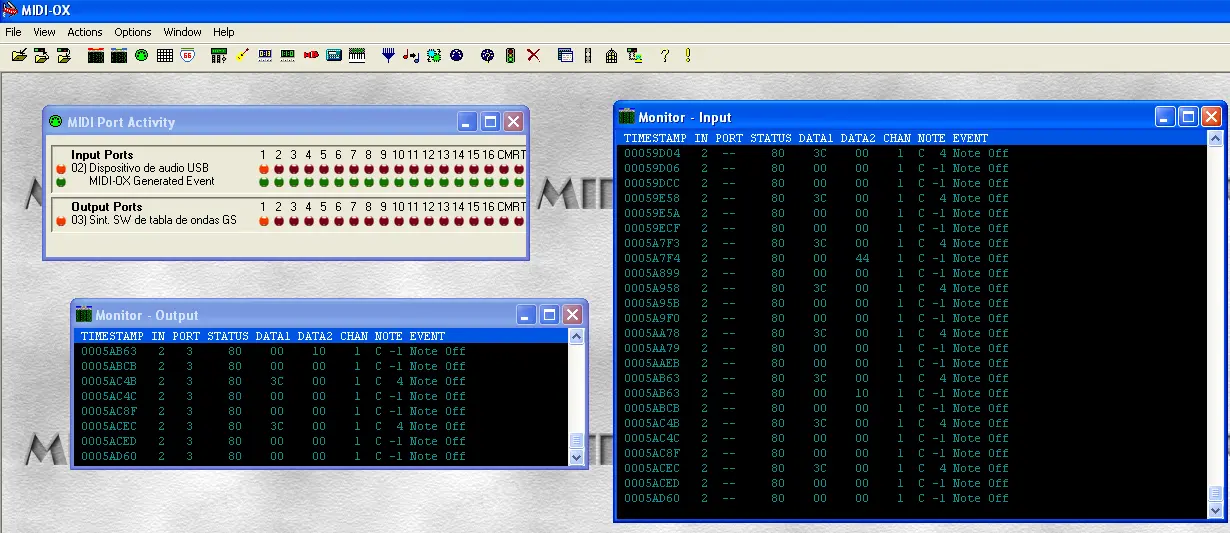Open the Help menu
Image resolution: width=1230 pixels, height=533 pixels.
pyautogui.click(x=223, y=32)
